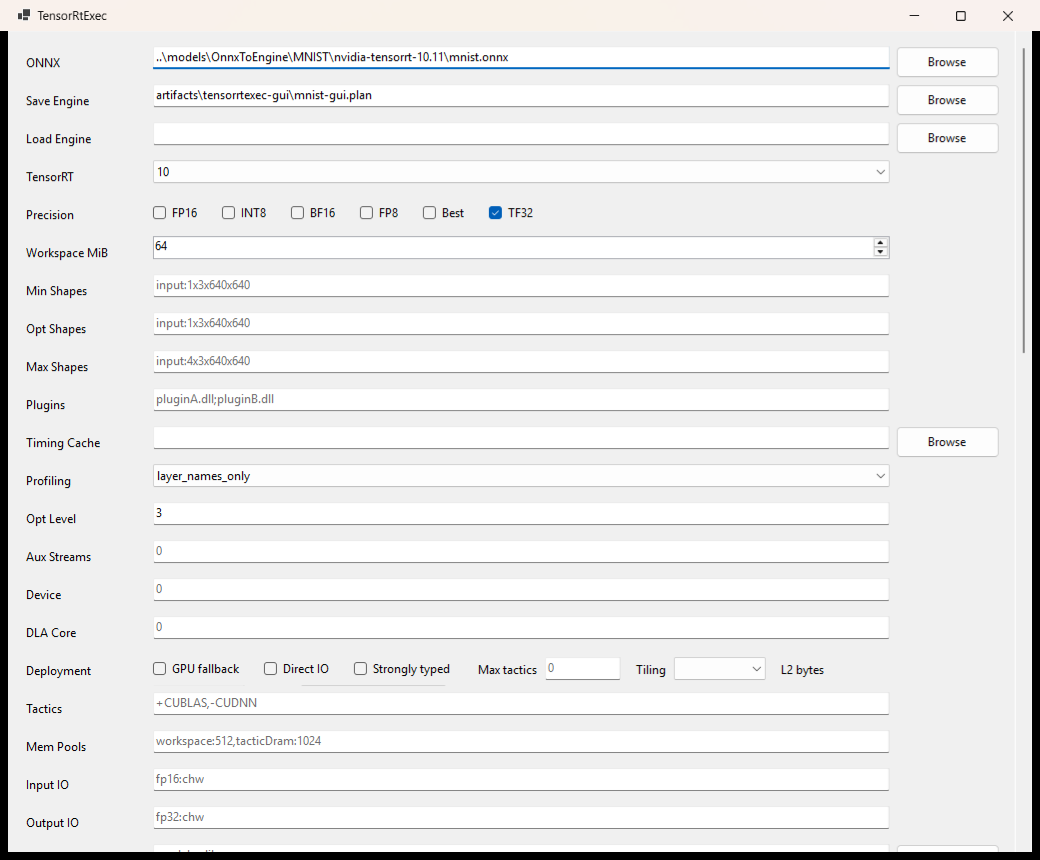Click the Device input field
This screenshot has width=1040, height=860.
521,589
